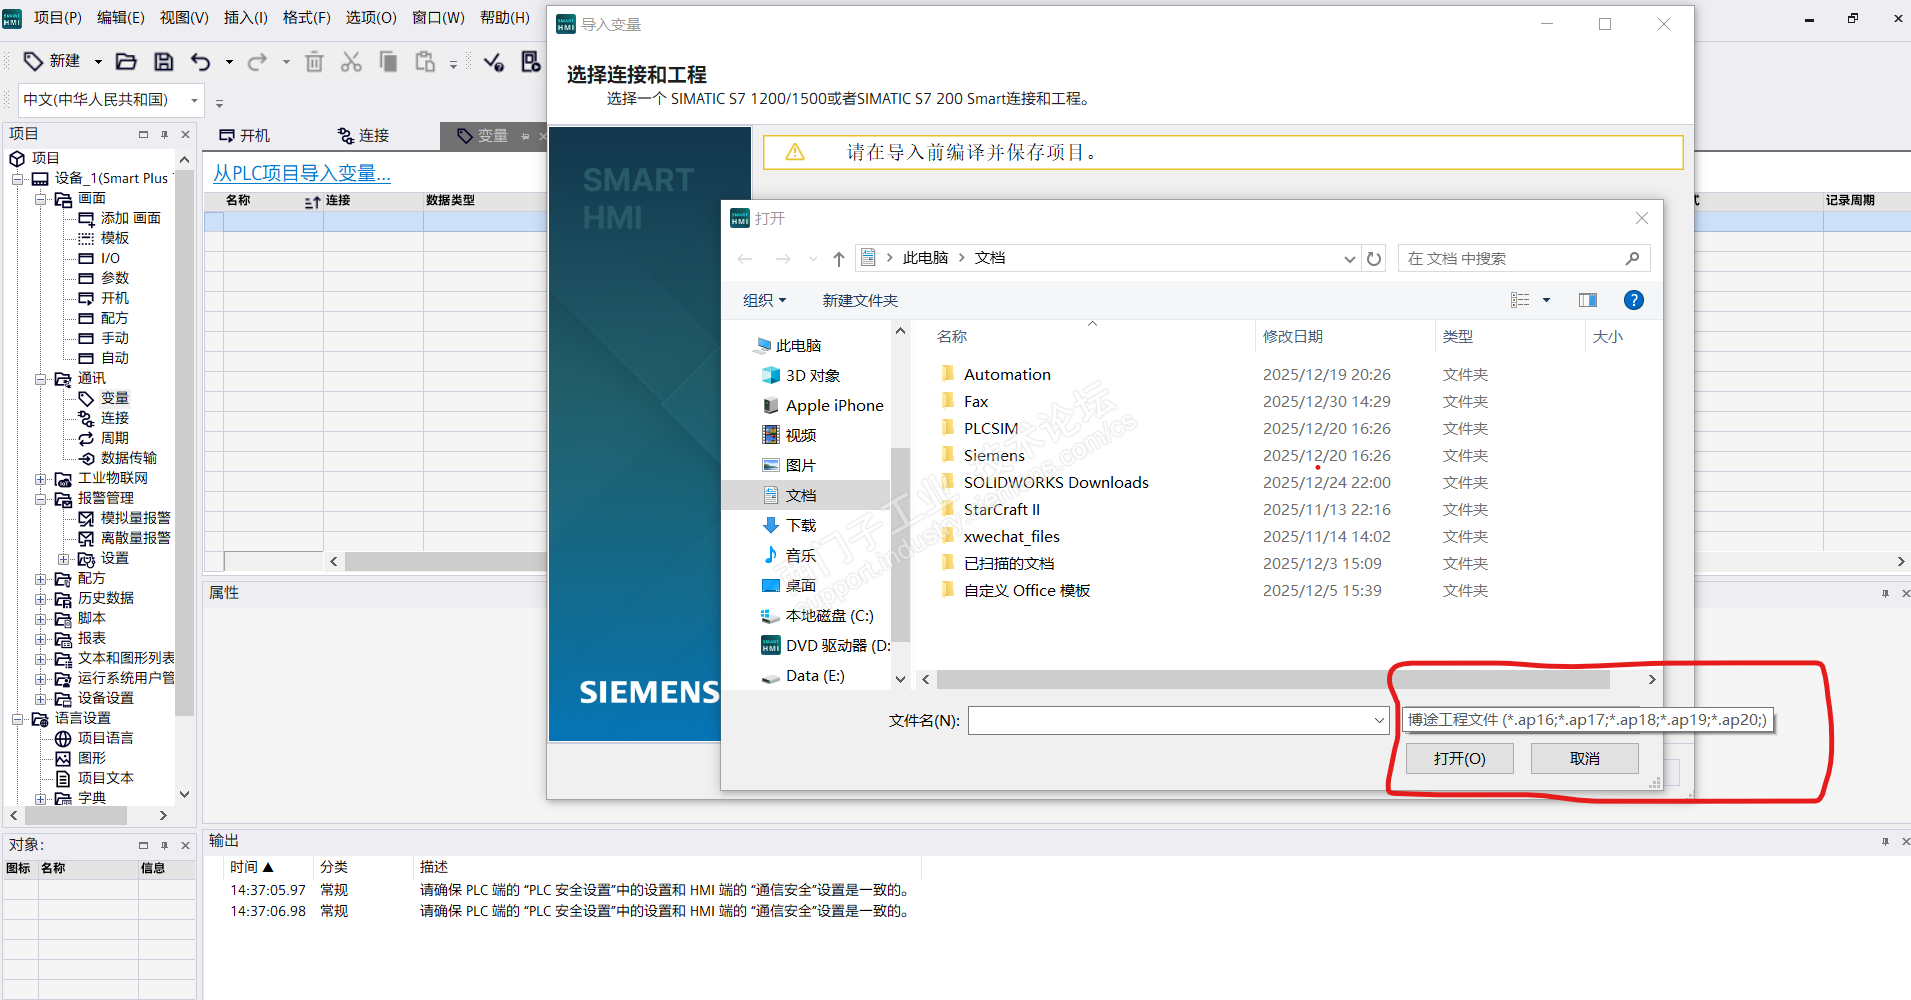Expand the 工业物联网 tree node
This screenshot has width=1911, height=1000.
41,479
